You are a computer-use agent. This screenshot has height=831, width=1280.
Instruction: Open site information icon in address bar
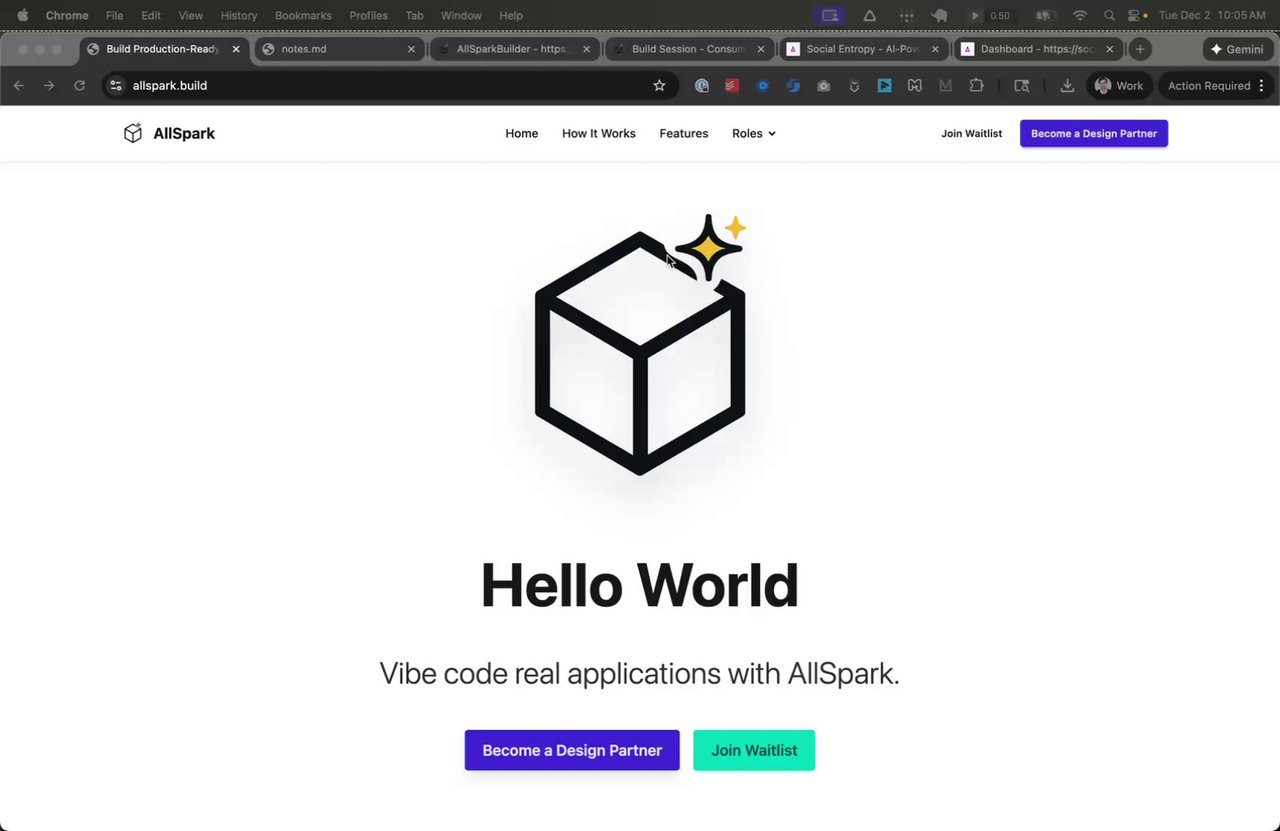coord(116,86)
